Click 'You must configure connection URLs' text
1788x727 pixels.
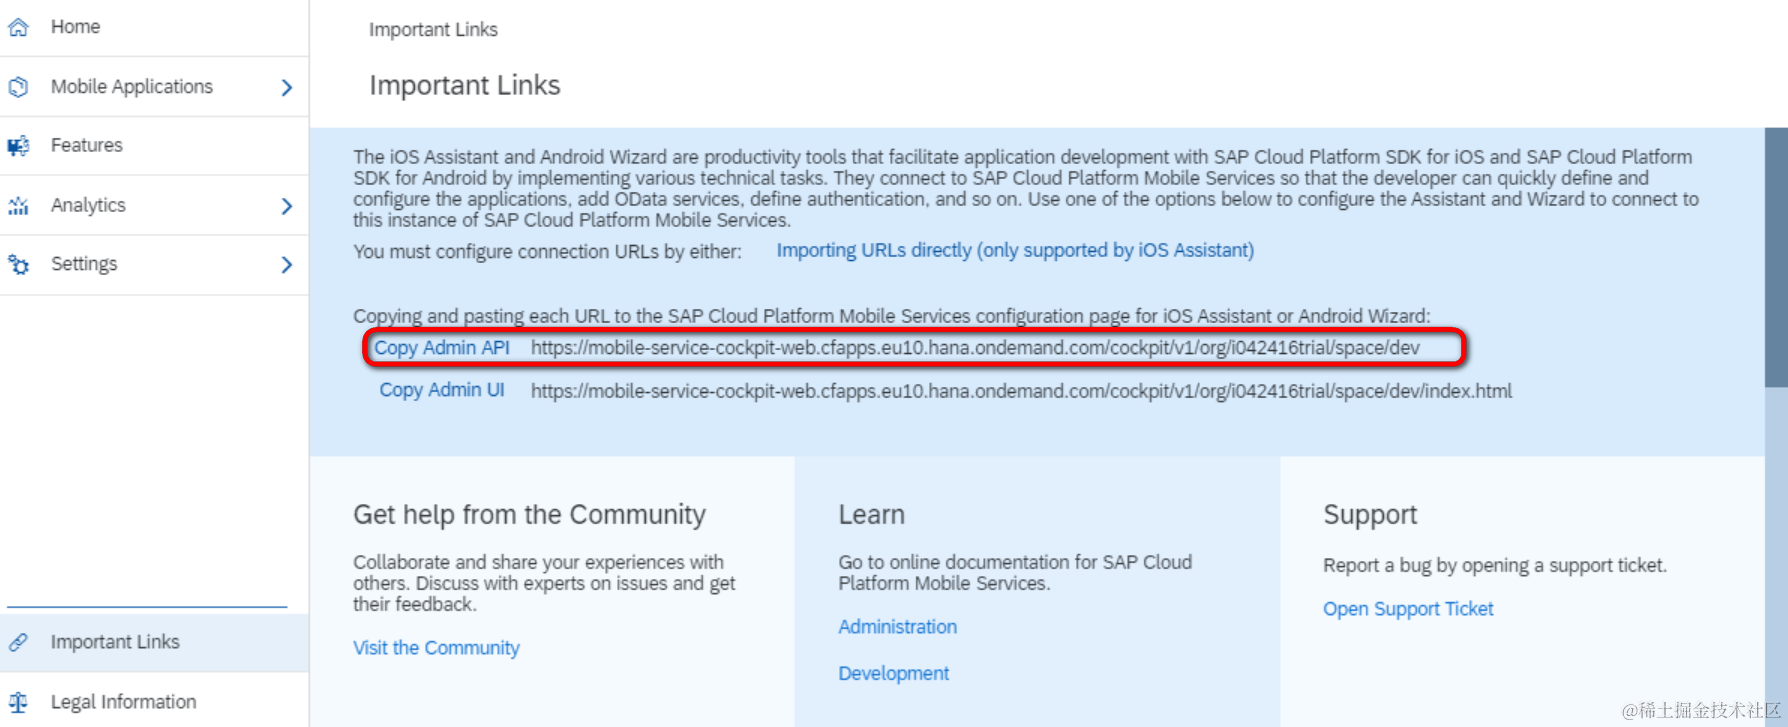click(547, 251)
